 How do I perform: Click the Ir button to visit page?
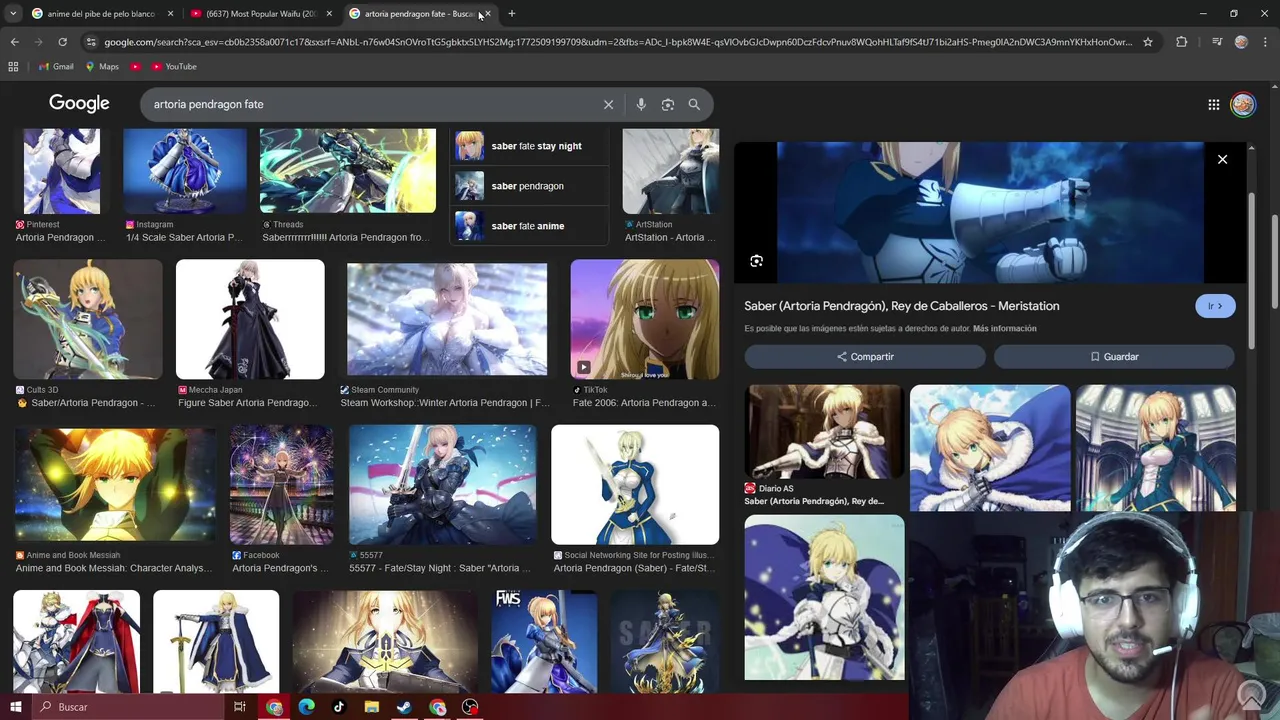[1215, 306]
